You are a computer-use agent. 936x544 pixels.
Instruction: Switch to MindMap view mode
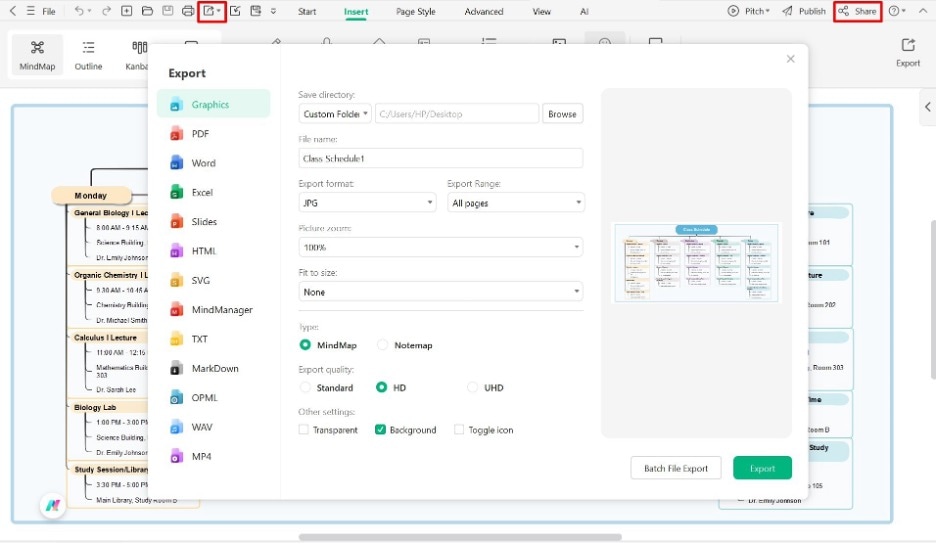click(x=37, y=54)
